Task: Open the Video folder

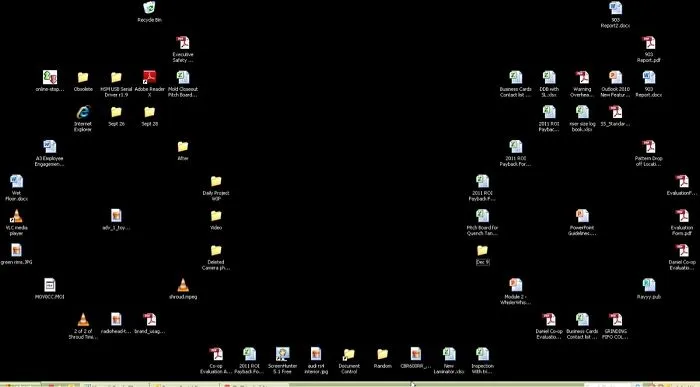Action: click(x=216, y=216)
